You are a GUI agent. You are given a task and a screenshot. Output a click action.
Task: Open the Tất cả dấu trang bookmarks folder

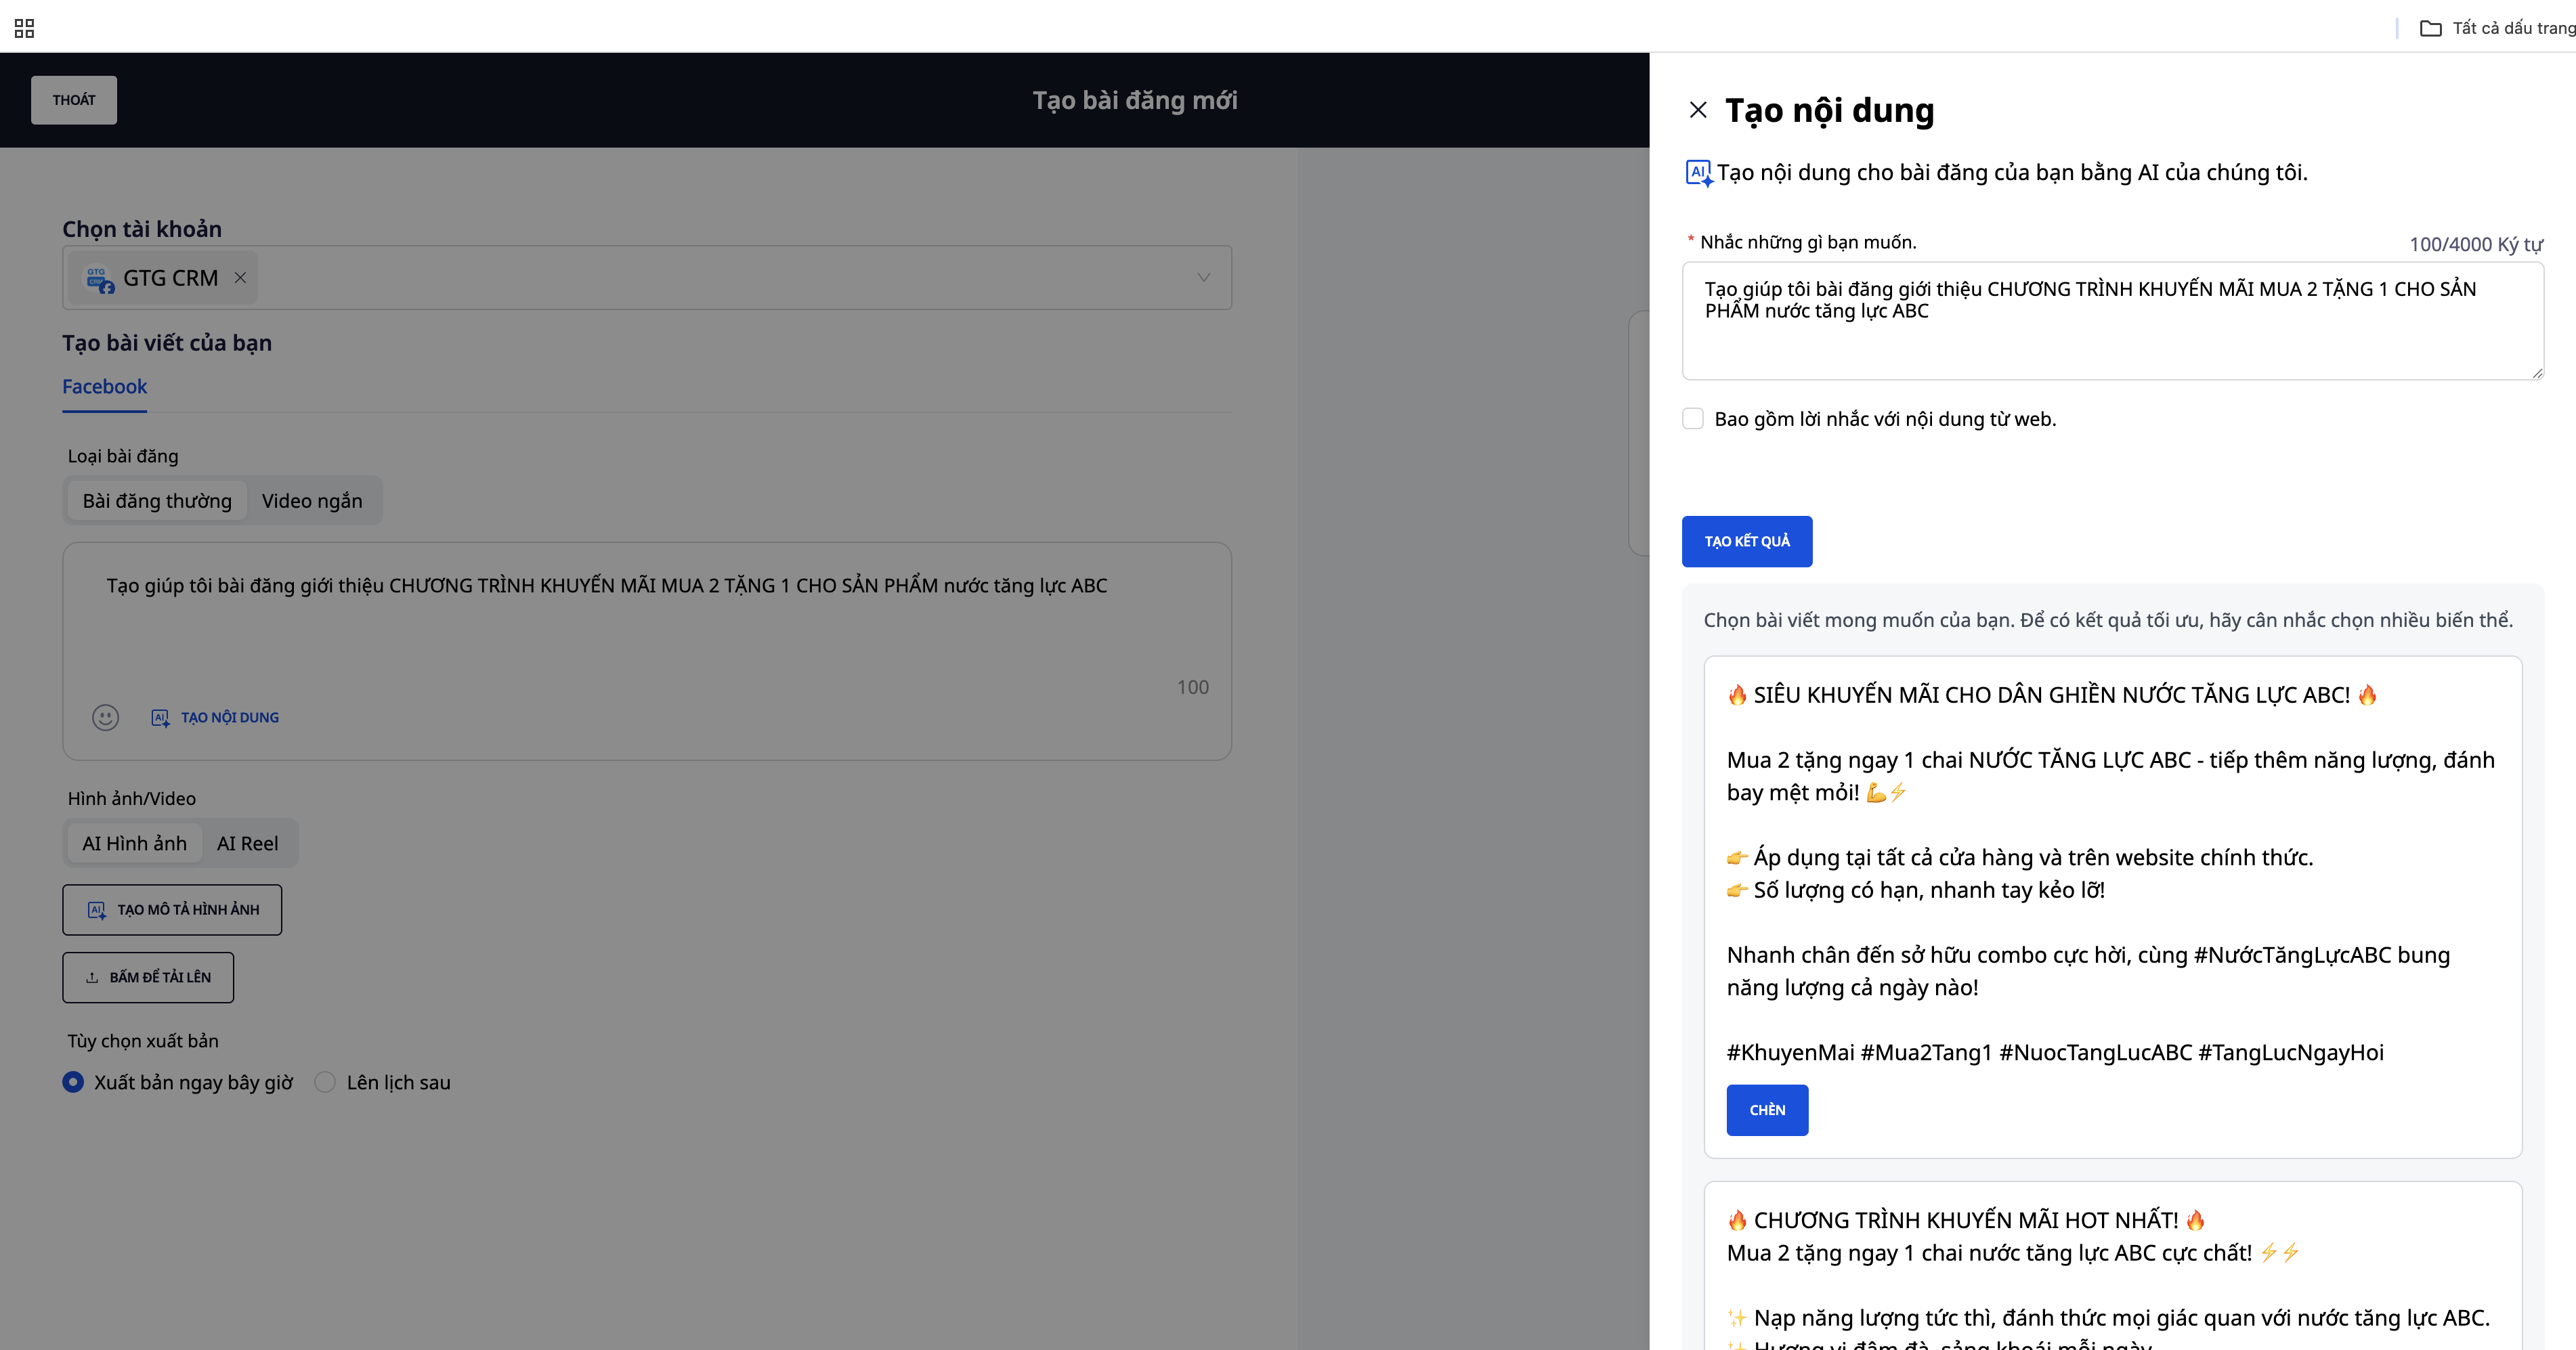click(2497, 28)
